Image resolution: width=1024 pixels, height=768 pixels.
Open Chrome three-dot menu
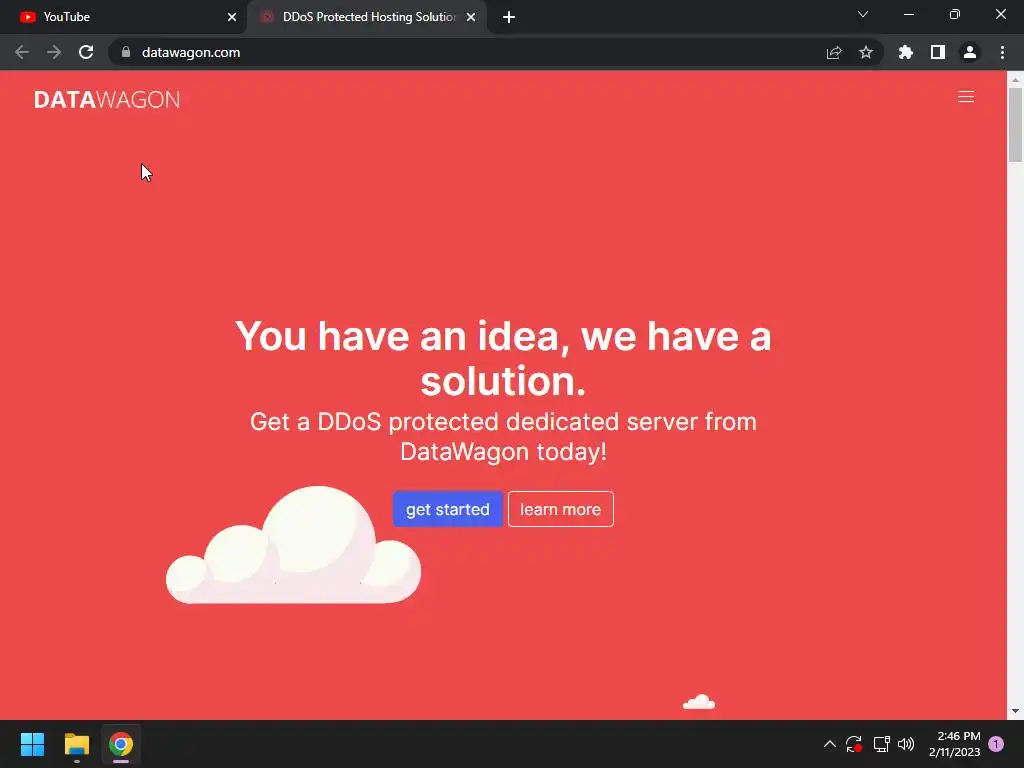coord(1002,52)
